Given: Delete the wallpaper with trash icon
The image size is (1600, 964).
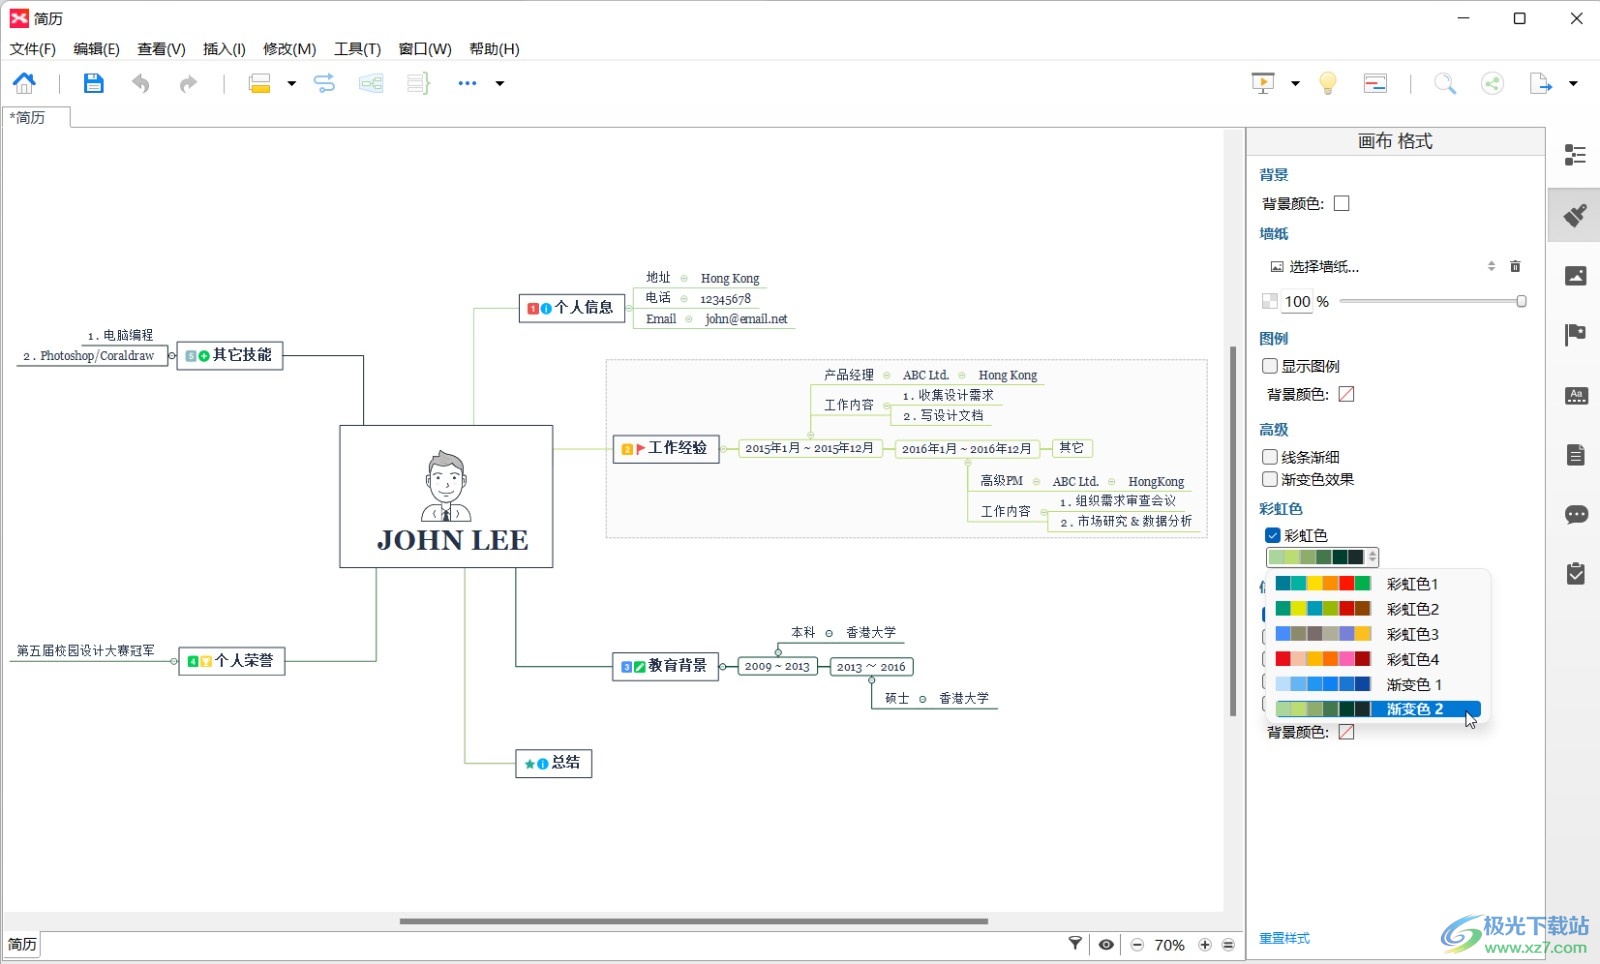Looking at the screenshot, I should point(1515,266).
